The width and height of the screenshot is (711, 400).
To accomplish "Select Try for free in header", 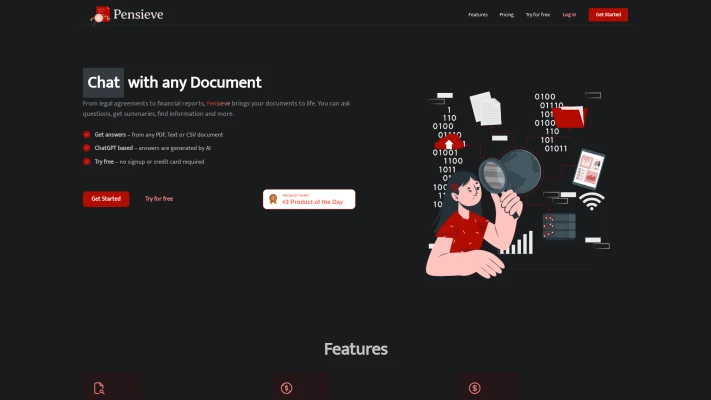I will [x=538, y=15].
